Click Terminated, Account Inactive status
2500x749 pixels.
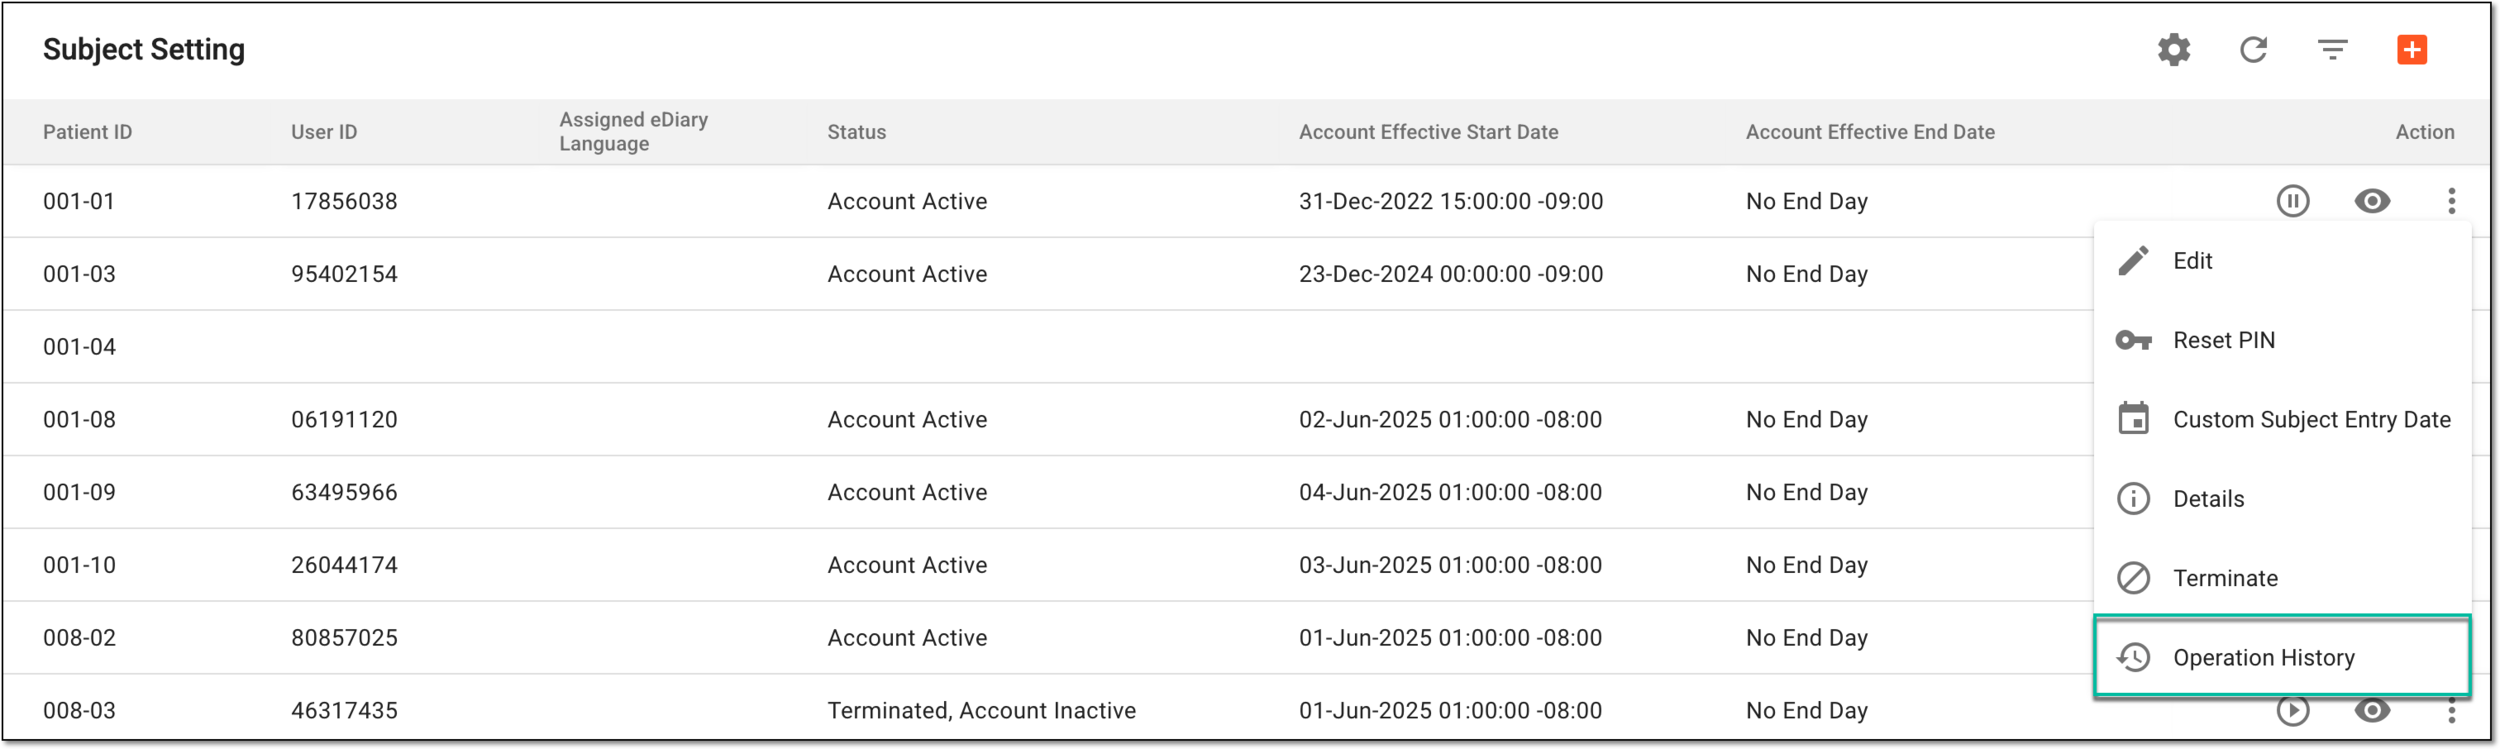(981, 711)
